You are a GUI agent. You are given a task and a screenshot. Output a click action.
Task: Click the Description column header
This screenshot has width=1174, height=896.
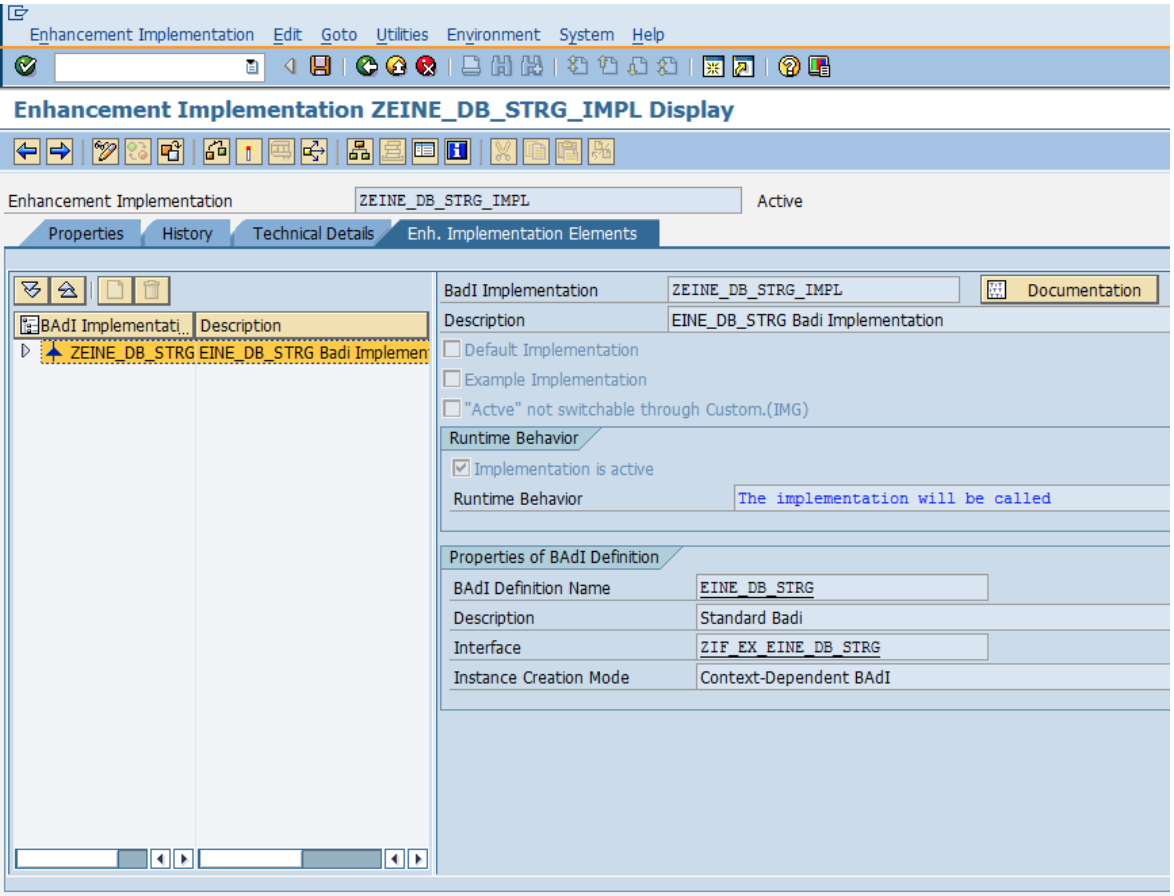[x=311, y=326]
